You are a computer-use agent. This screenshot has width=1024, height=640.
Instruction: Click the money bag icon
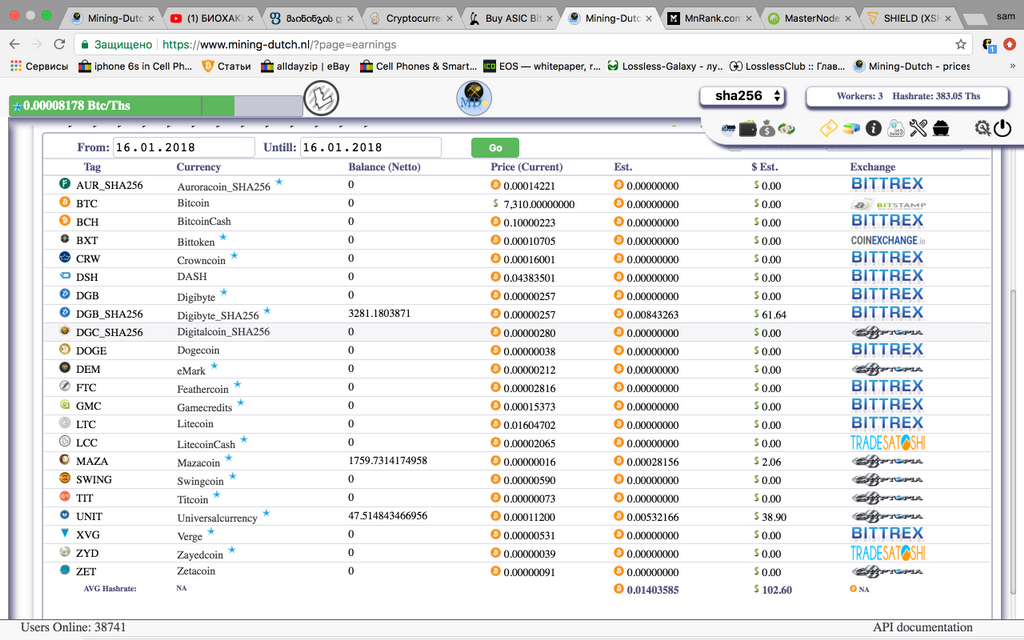(x=767, y=129)
